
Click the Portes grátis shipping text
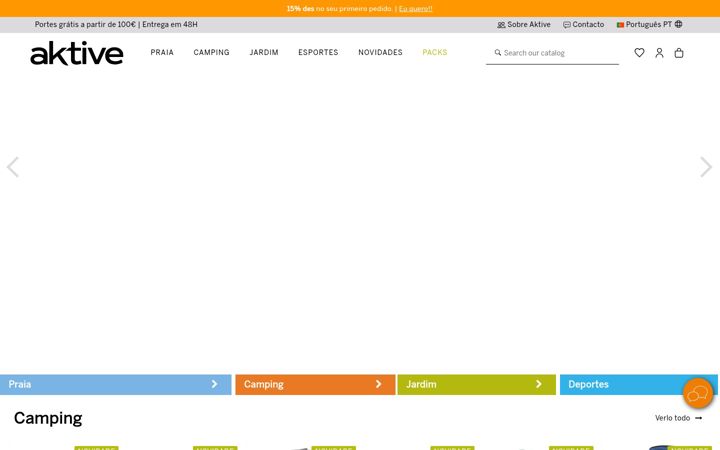coord(116,24)
